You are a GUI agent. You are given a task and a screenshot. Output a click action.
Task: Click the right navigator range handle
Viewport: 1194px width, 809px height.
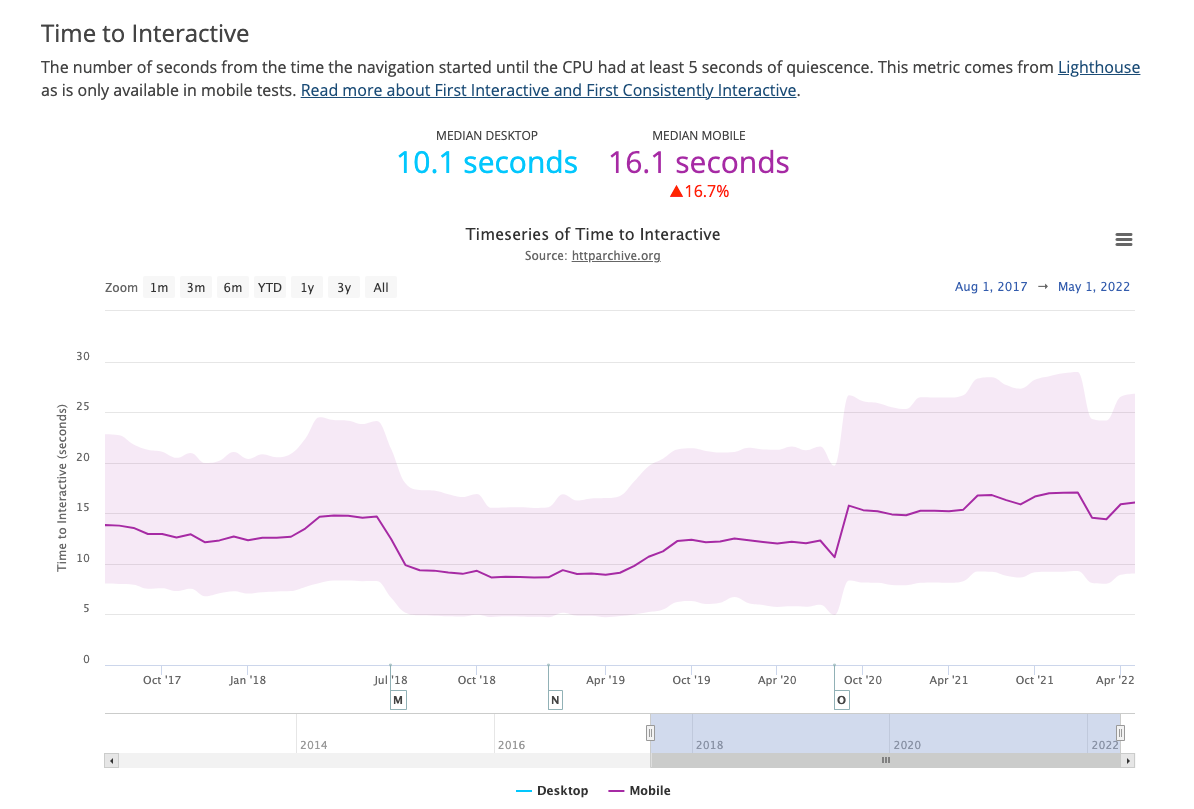pos(1120,733)
